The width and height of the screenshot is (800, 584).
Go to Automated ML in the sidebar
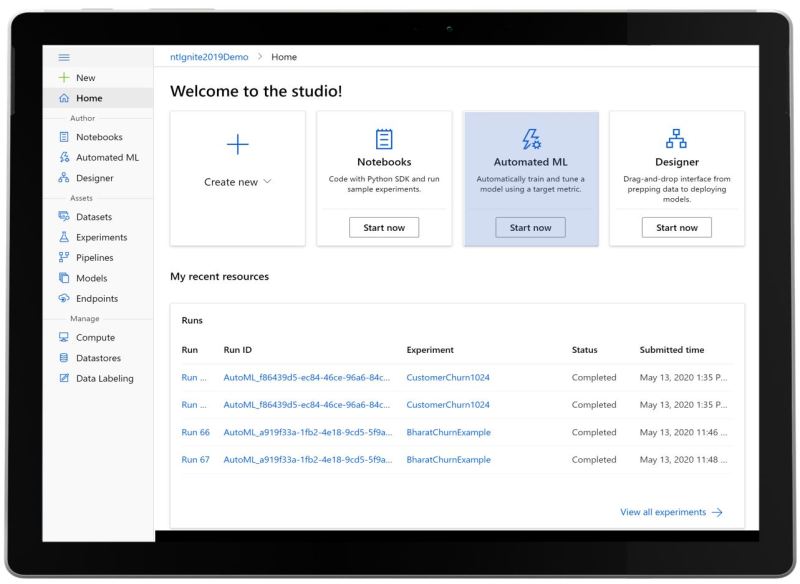(x=98, y=157)
